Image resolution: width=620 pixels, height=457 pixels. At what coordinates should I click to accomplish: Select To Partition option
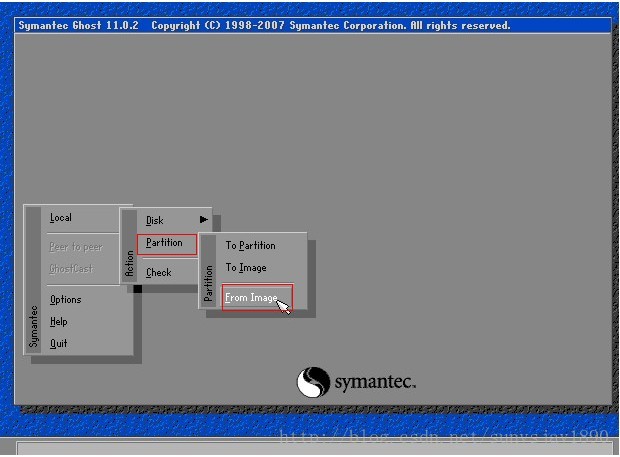[251, 245]
